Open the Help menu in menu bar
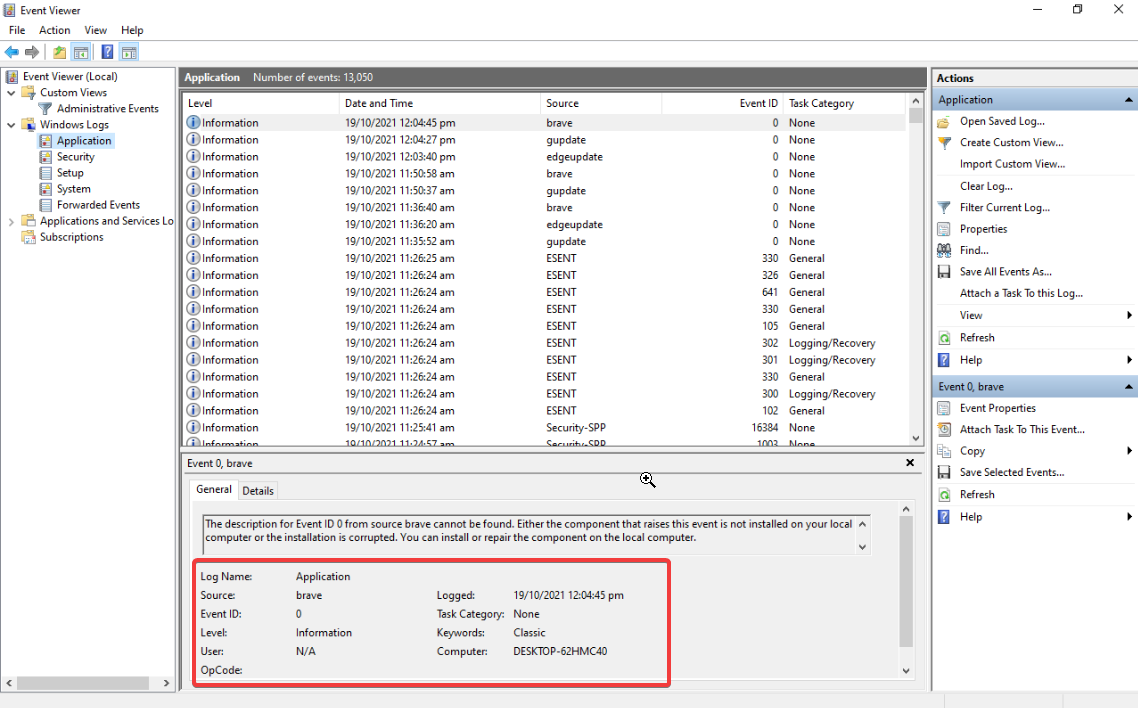The width and height of the screenshot is (1138, 708). (132, 30)
